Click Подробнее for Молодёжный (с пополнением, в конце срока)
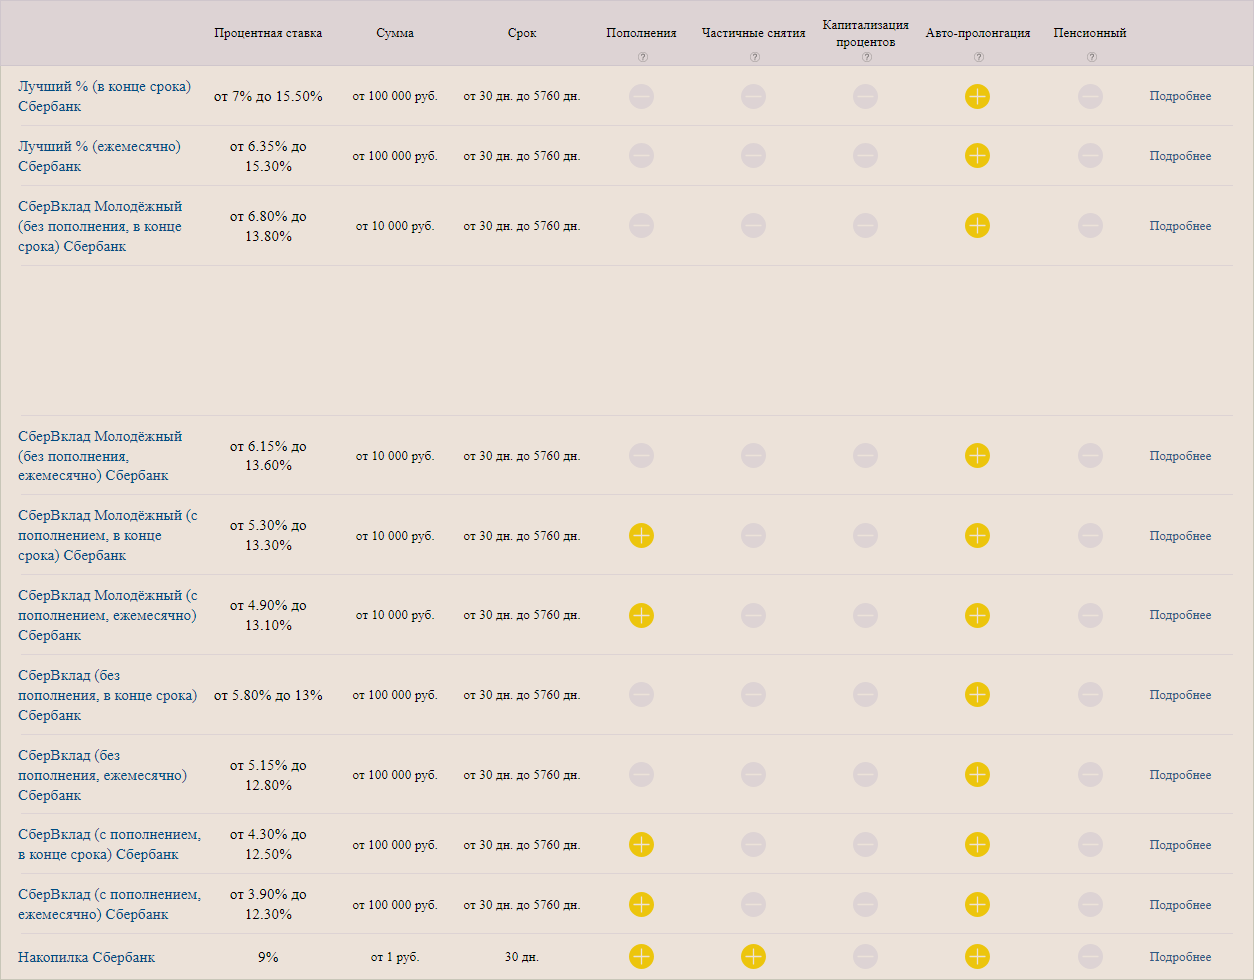This screenshot has width=1254, height=980. [1180, 536]
